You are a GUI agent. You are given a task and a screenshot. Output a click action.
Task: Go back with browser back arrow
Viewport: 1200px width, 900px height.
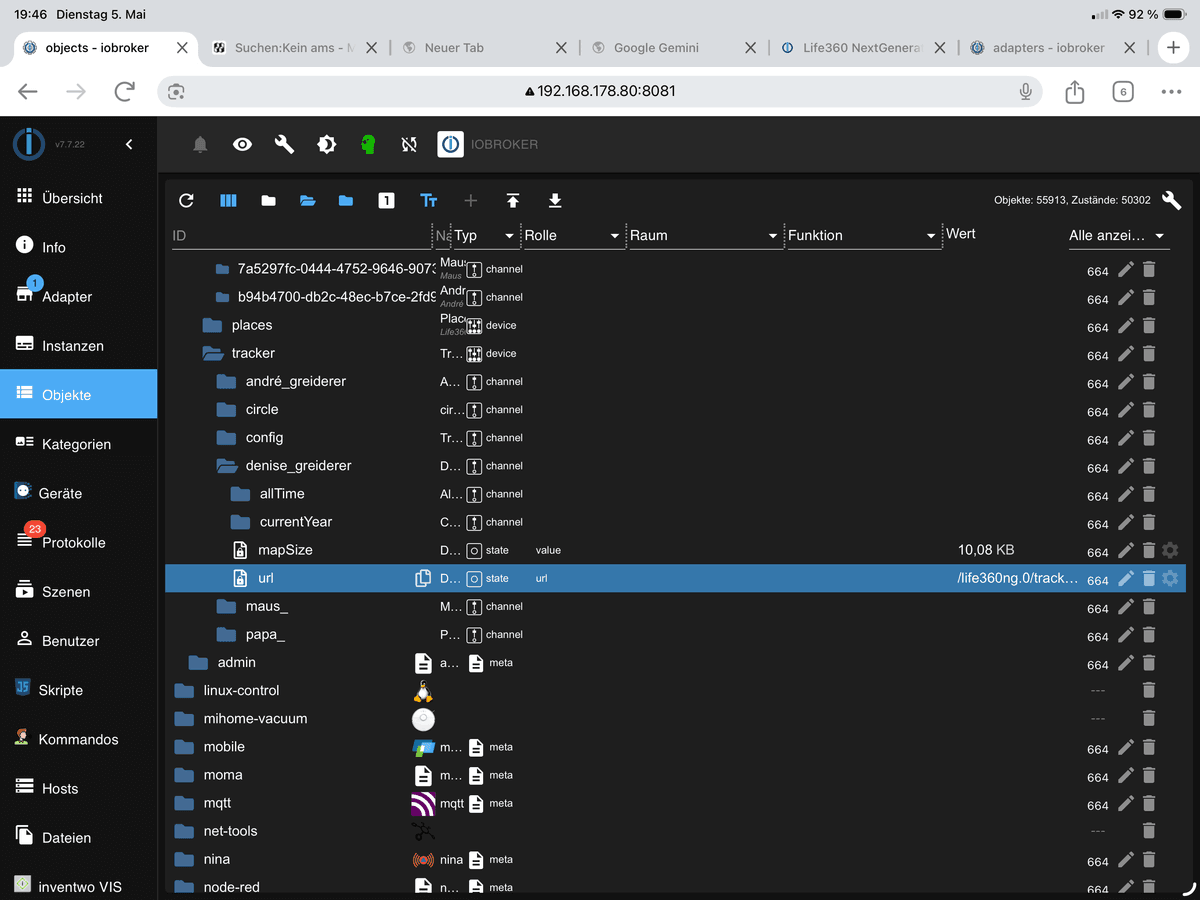tap(28, 91)
